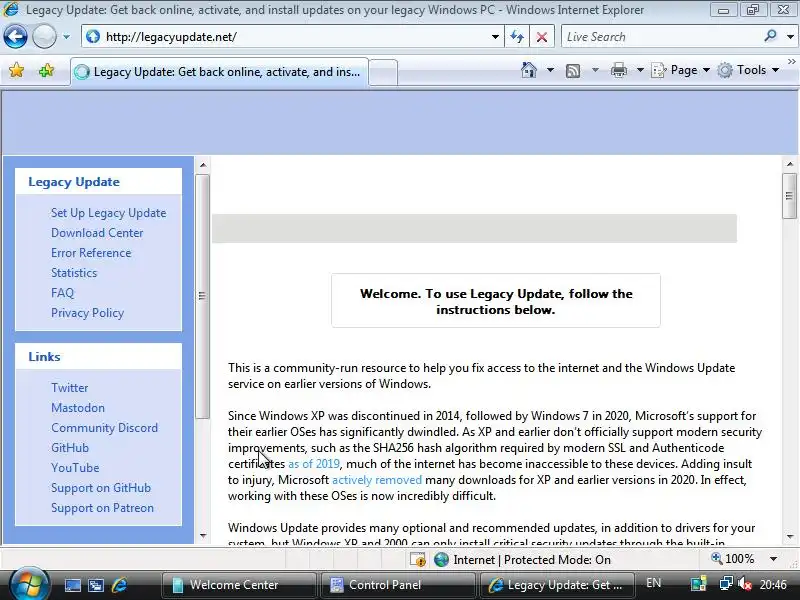Launch Internet Explorer from quick launch
The width and height of the screenshot is (800, 600).
tap(119, 585)
